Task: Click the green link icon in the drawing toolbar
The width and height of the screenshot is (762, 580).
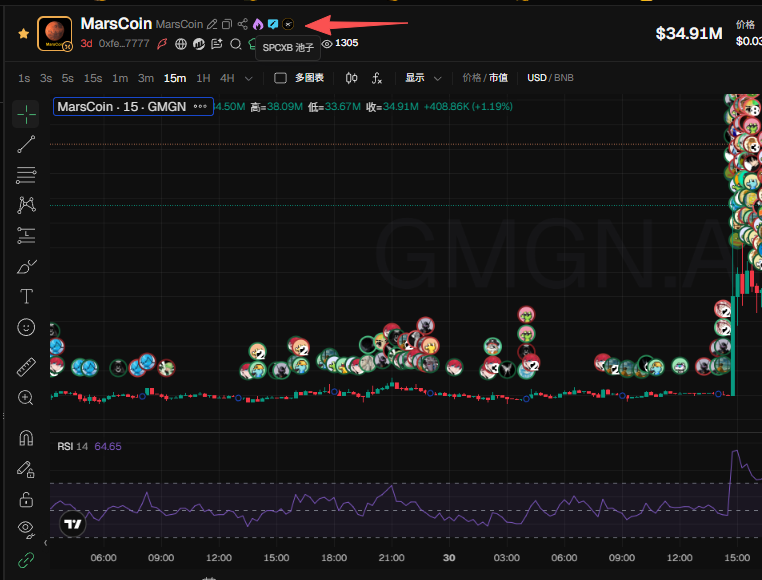Action: coord(26,560)
